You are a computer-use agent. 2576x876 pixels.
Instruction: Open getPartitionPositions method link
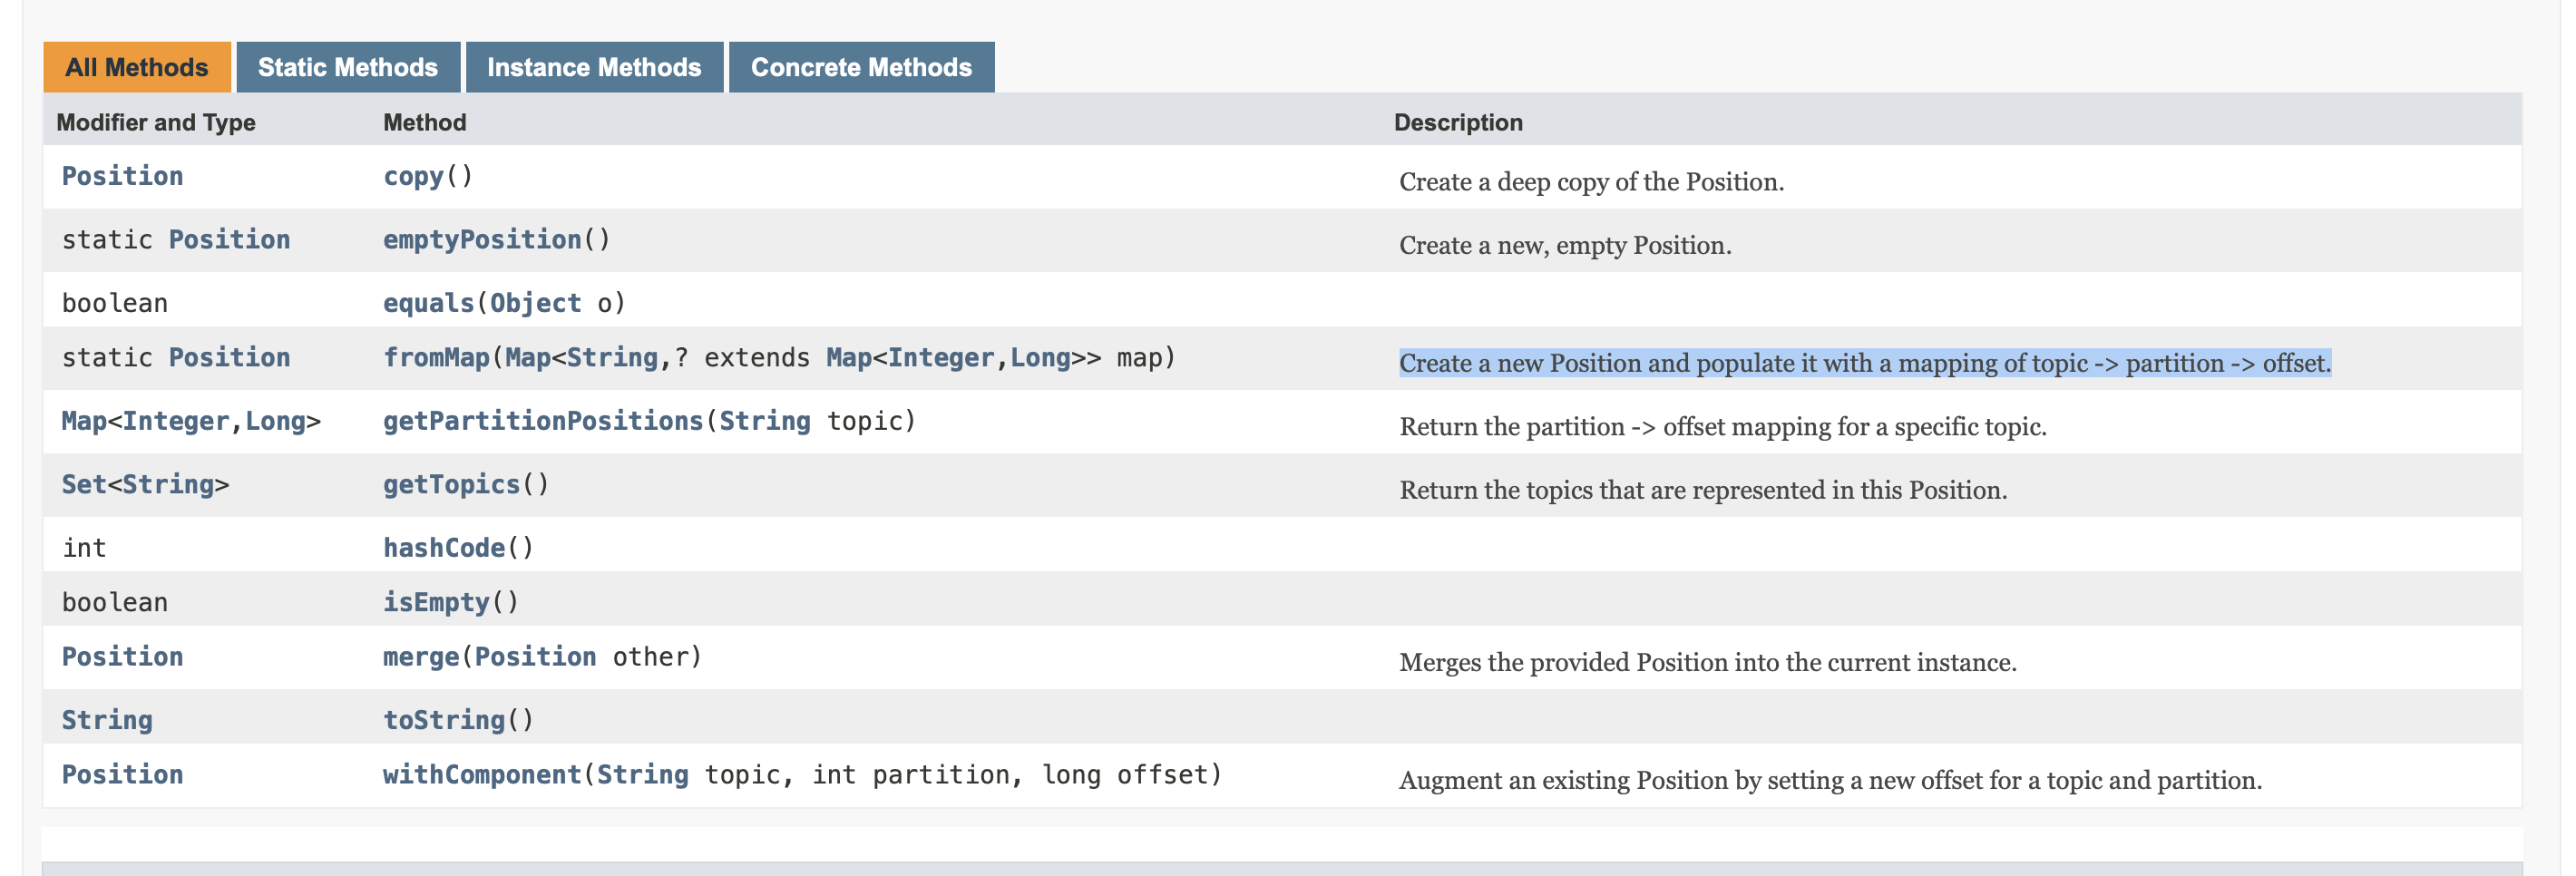543,421
